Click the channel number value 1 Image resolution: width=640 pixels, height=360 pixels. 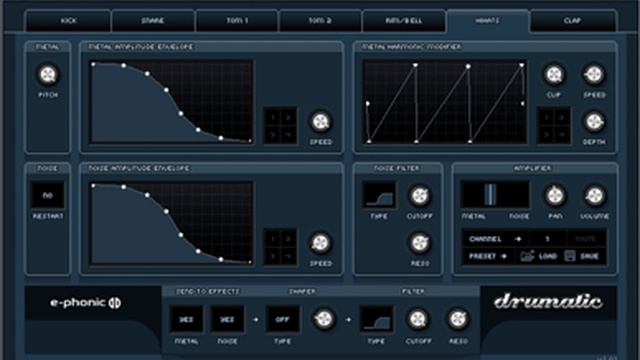coord(547,239)
